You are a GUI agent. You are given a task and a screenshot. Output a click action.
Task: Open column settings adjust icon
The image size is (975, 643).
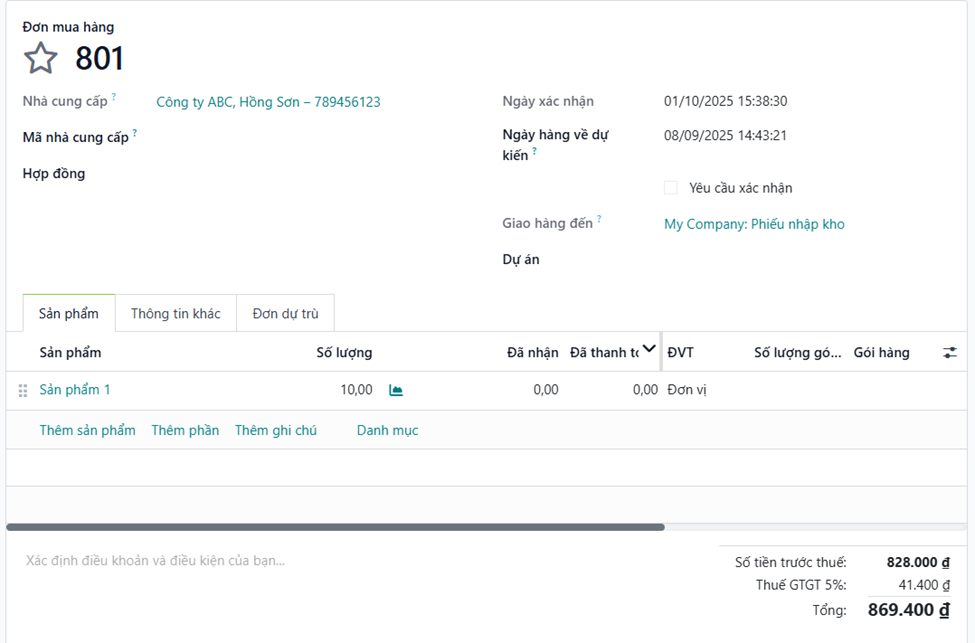click(949, 352)
